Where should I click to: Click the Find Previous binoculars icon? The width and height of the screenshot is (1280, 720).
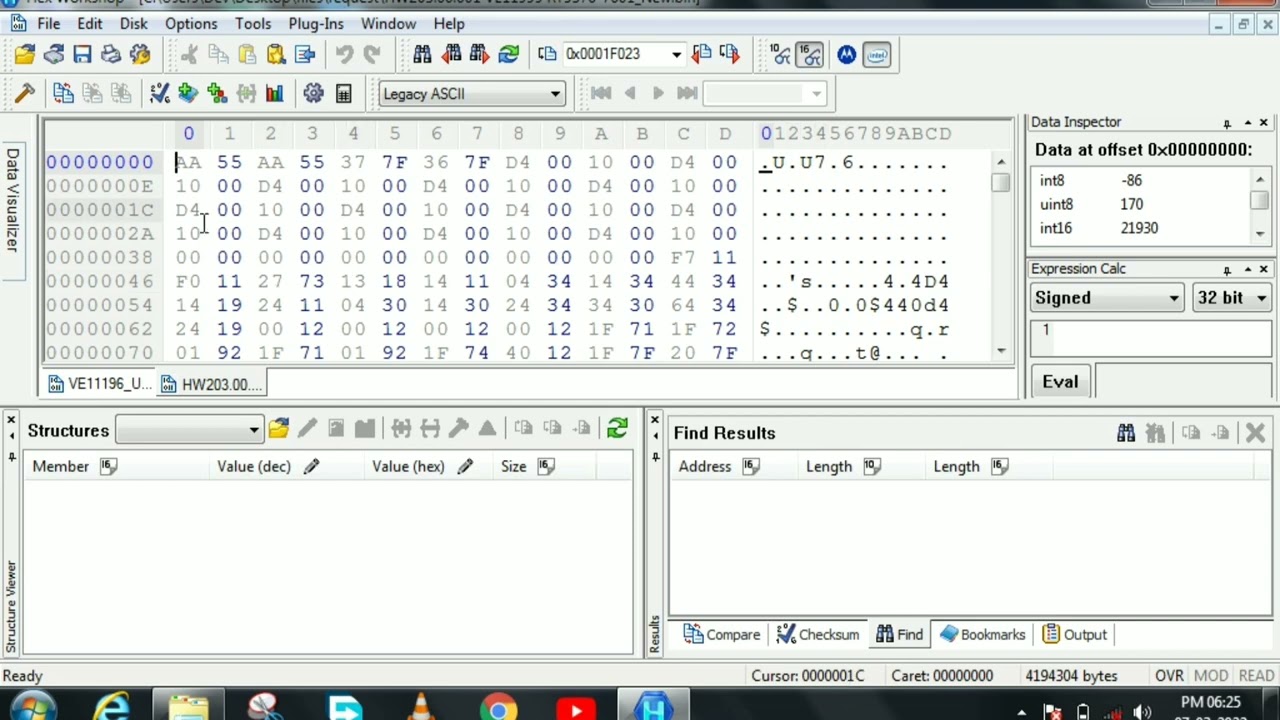pos(451,54)
